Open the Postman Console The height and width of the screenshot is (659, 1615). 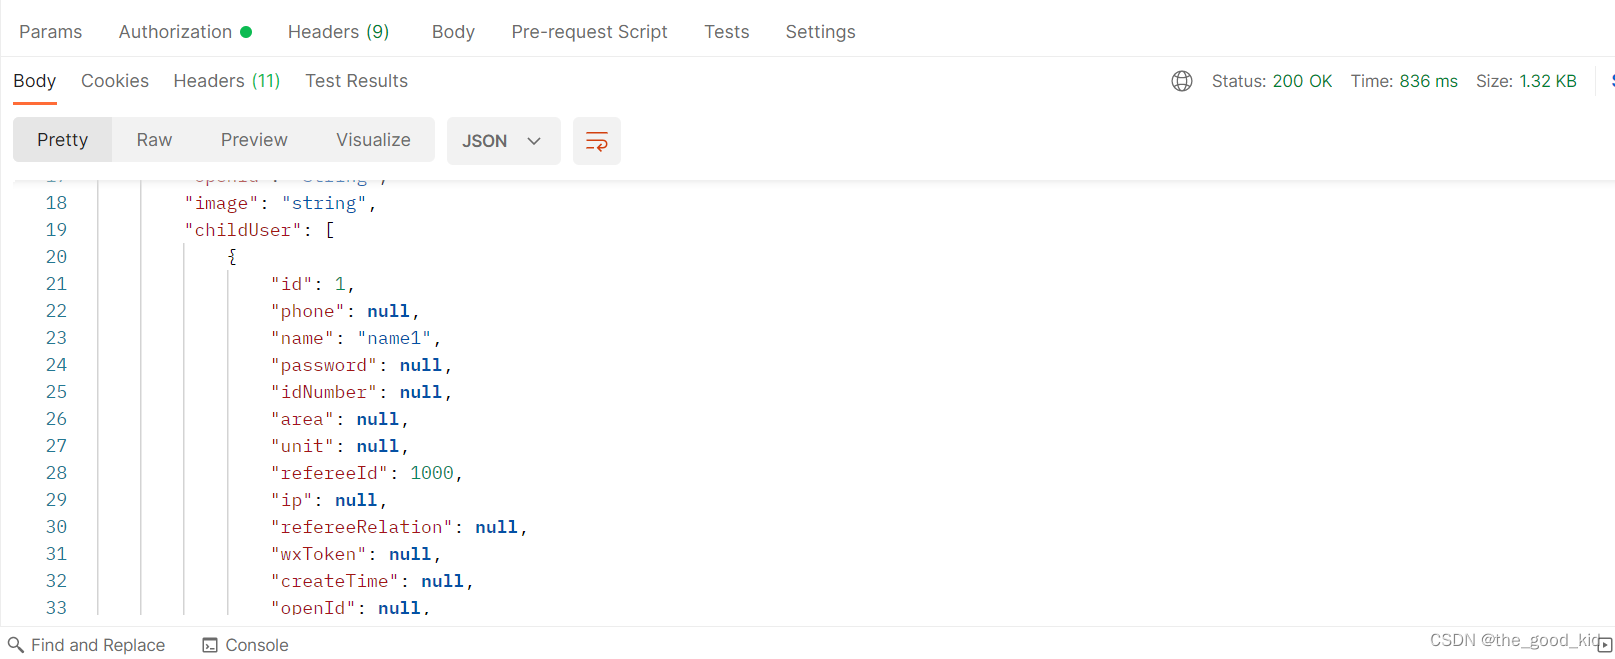click(x=245, y=645)
